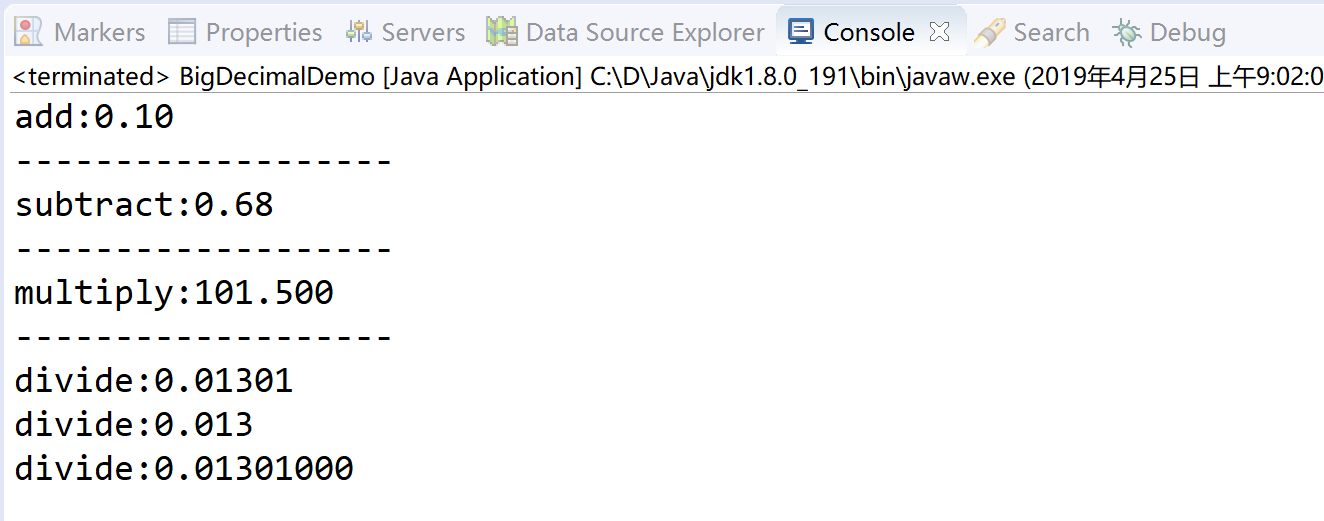Click the add:0.10 output line
This screenshot has width=1324, height=521.
point(94,117)
